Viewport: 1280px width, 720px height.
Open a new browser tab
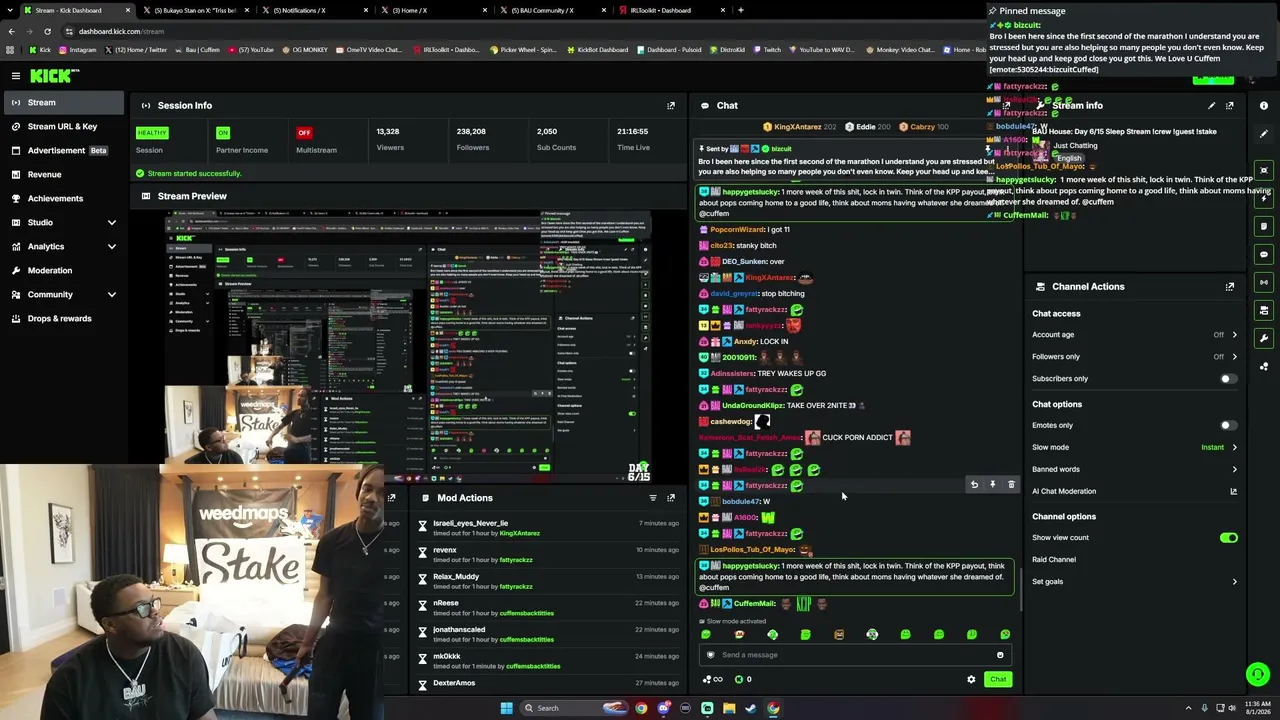click(x=740, y=10)
